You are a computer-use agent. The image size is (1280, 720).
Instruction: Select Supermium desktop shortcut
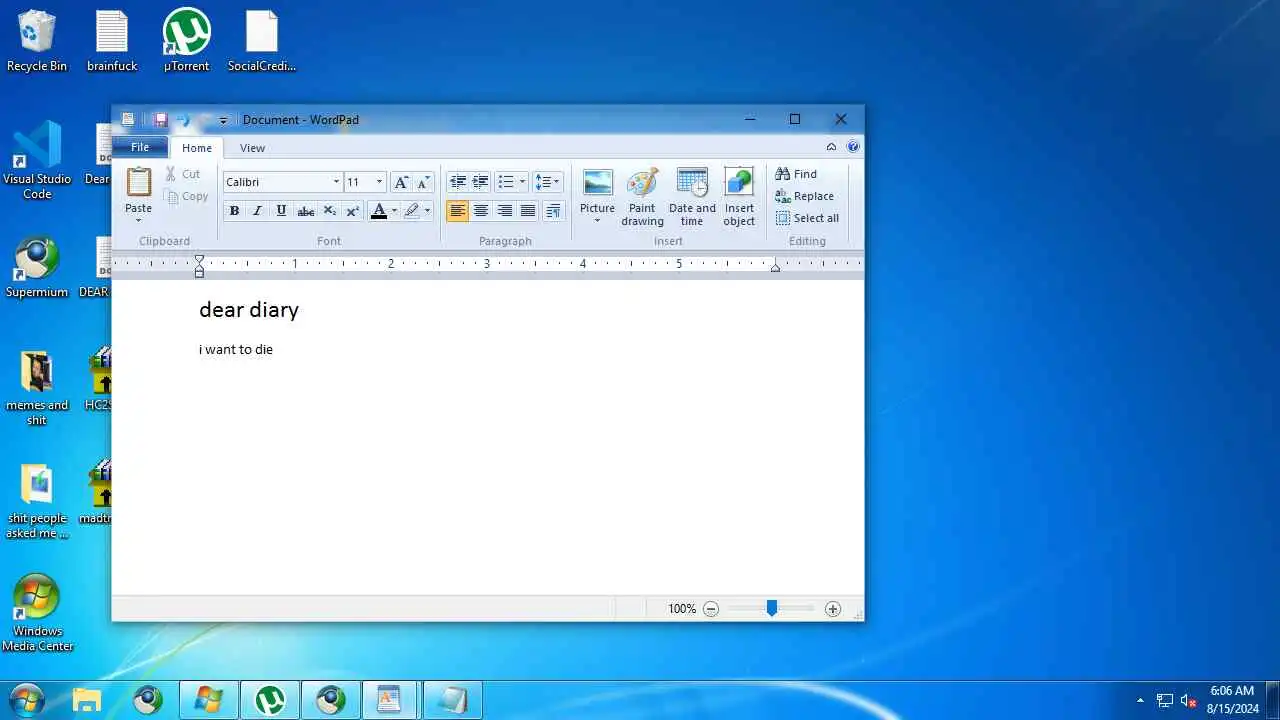coord(37,268)
